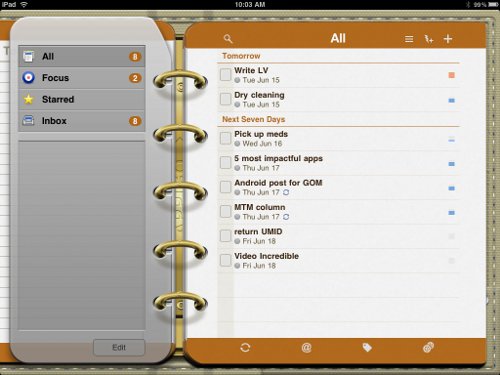Tap the orange priority flag on Write LV
Image resolution: width=500 pixels, height=375 pixels.
coord(451,75)
